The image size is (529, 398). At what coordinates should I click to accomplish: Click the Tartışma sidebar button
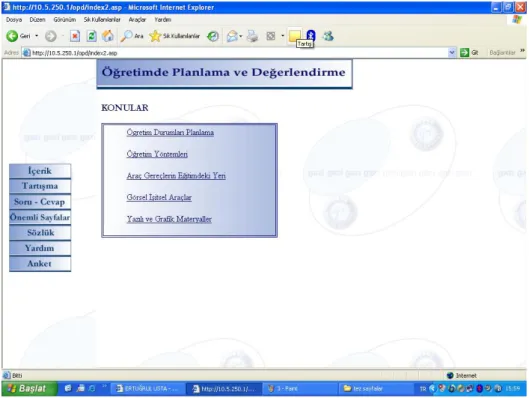click(x=40, y=186)
